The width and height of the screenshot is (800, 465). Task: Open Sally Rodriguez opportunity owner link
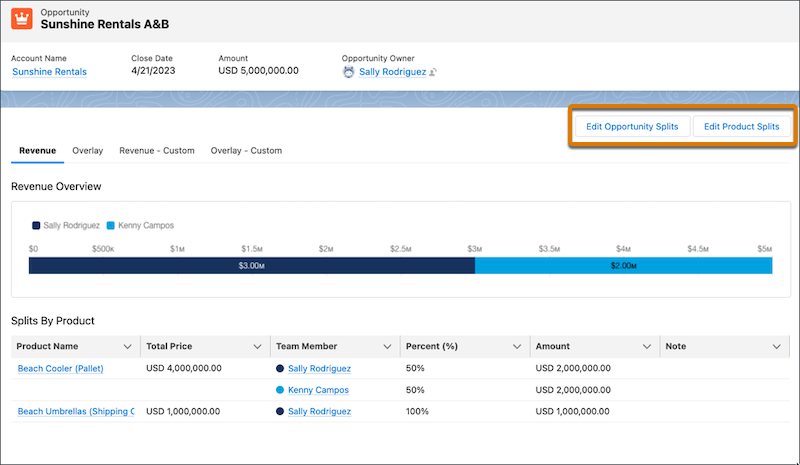[x=392, y=72]
